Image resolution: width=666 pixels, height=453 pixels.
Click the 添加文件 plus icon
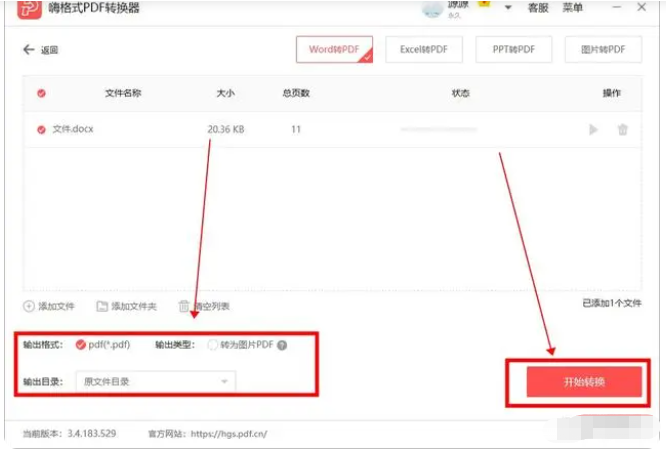29,306
